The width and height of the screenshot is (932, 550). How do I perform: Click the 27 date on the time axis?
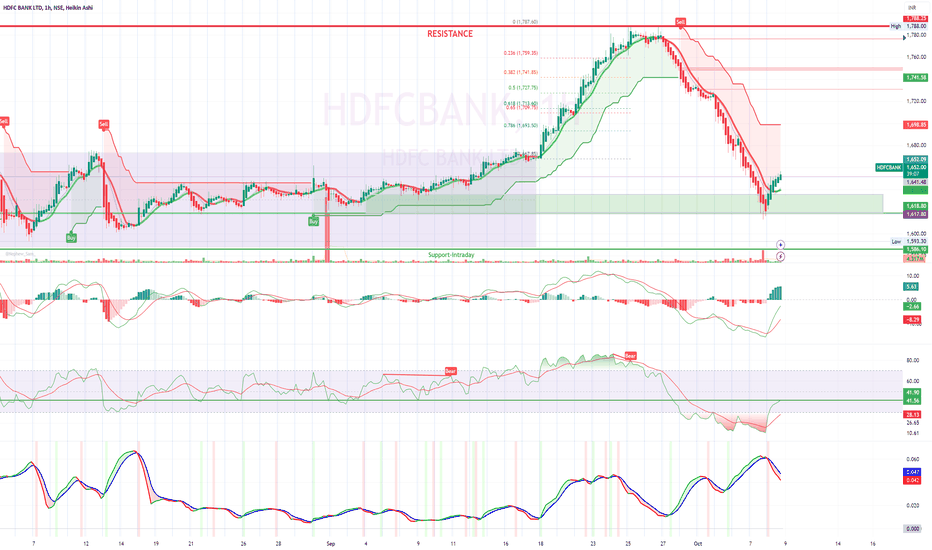tap(663, 543)
